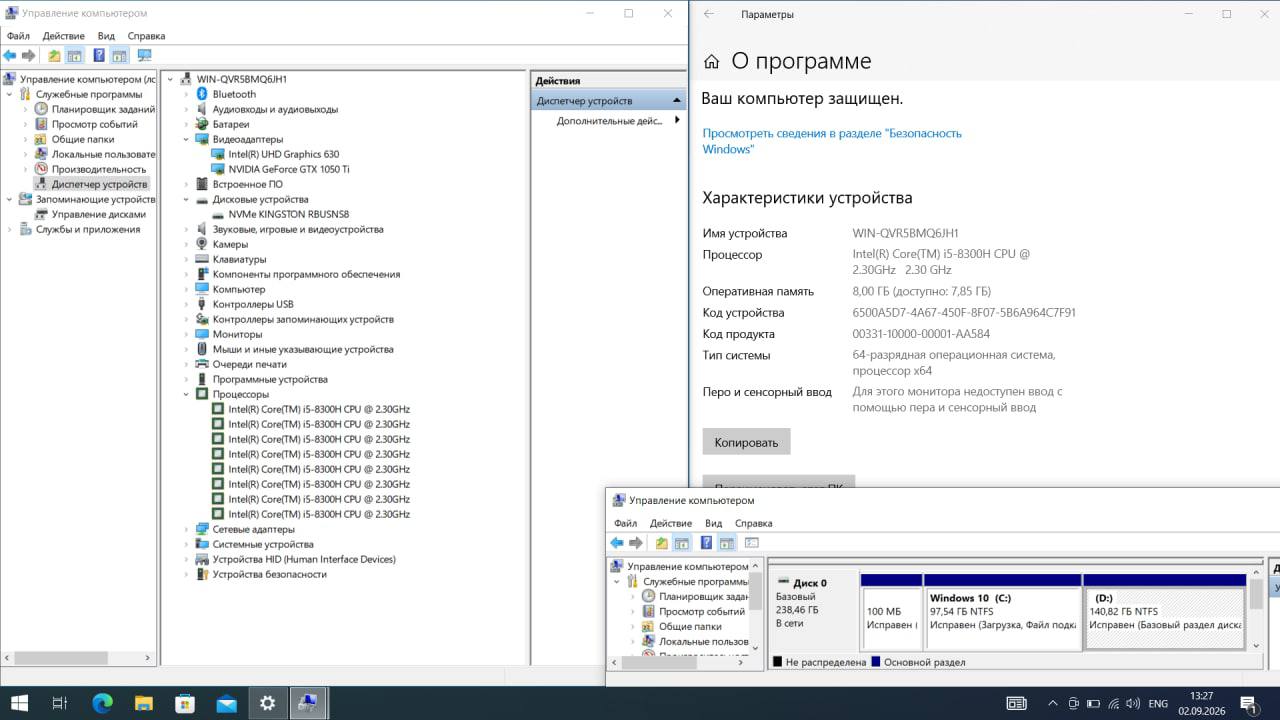Select Intel(R) UHD Graphics 630 adapter

(x=283, y=154)
